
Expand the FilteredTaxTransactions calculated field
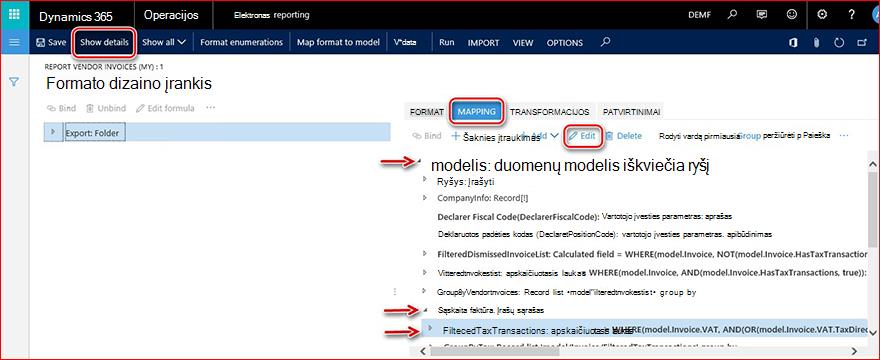[430, 328]
